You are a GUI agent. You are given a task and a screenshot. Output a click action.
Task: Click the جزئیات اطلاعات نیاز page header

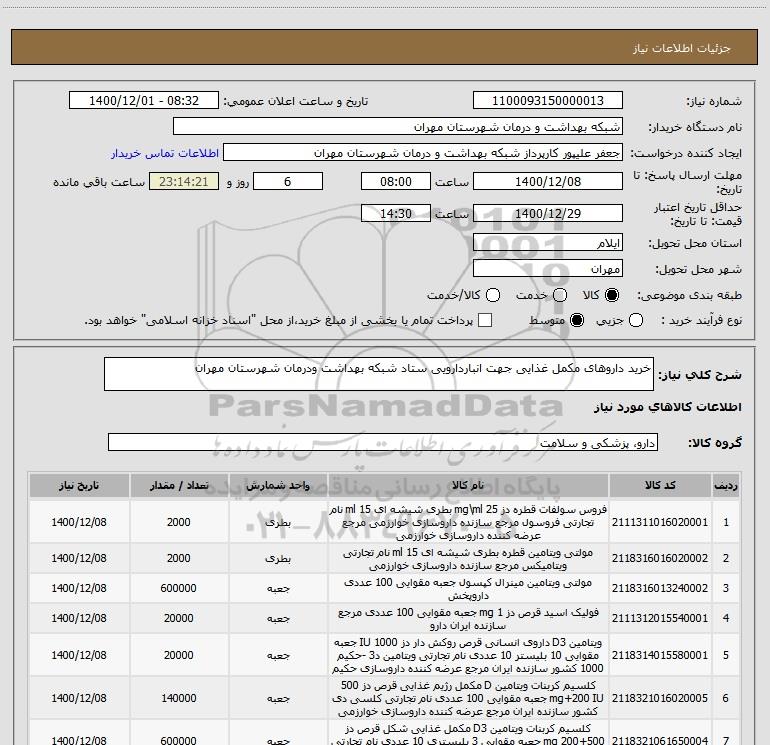(x=682, y=48)
